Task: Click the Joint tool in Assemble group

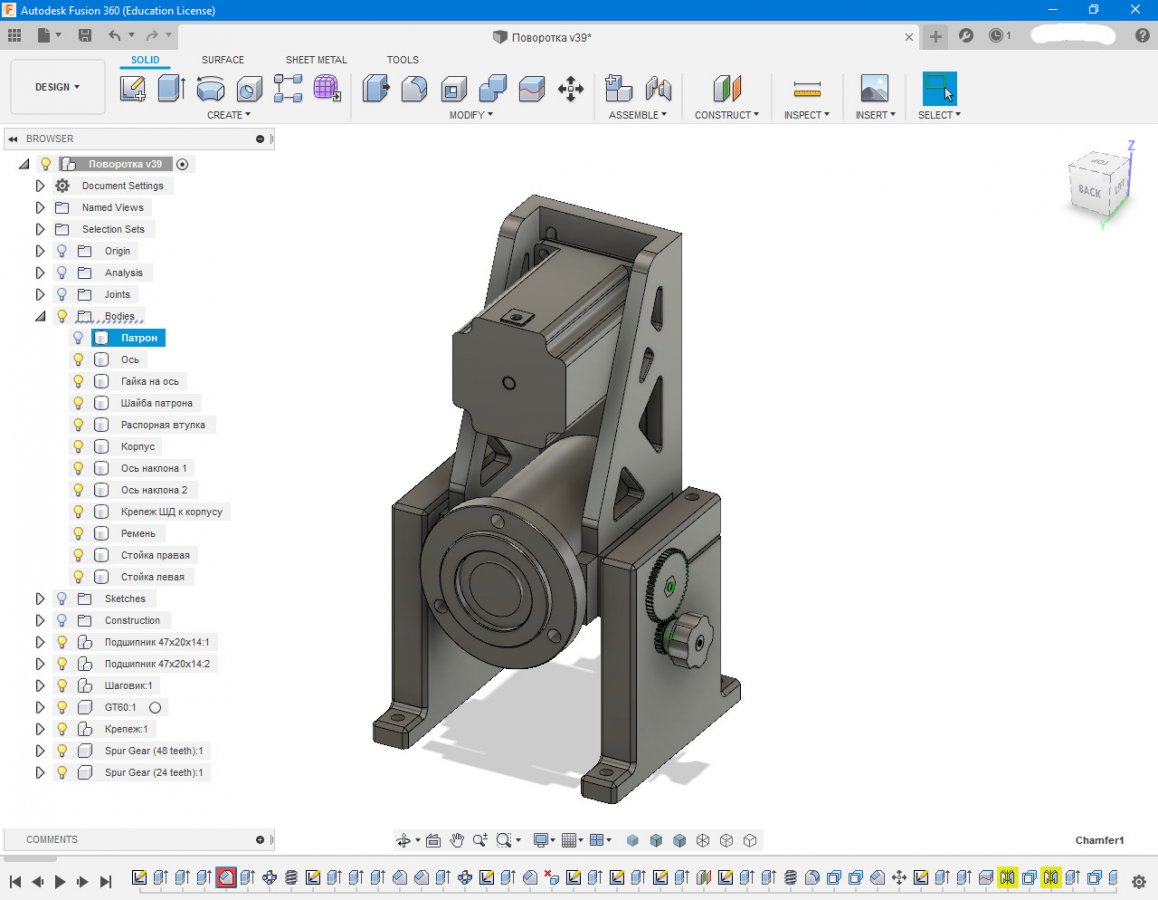Action: click(658, 89)
